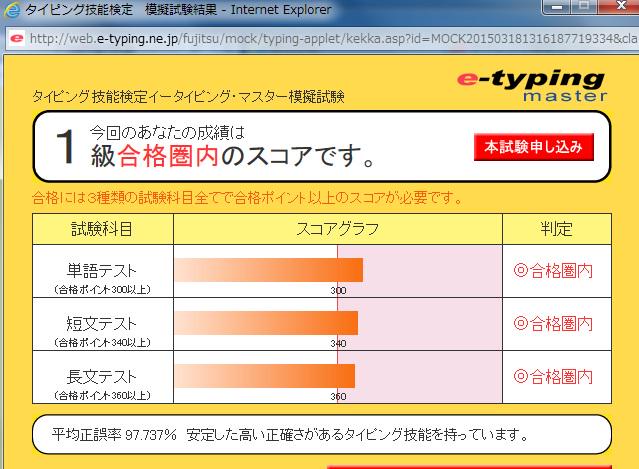Click the 単語テスト row label
Viewport: 639px width, 469px height.
(x=102, y=271)
